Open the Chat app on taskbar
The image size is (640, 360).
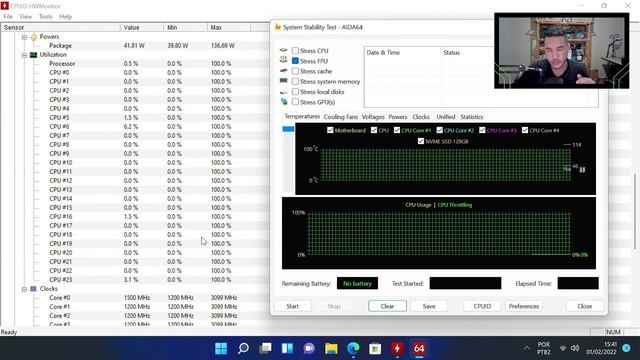point(309,348)
